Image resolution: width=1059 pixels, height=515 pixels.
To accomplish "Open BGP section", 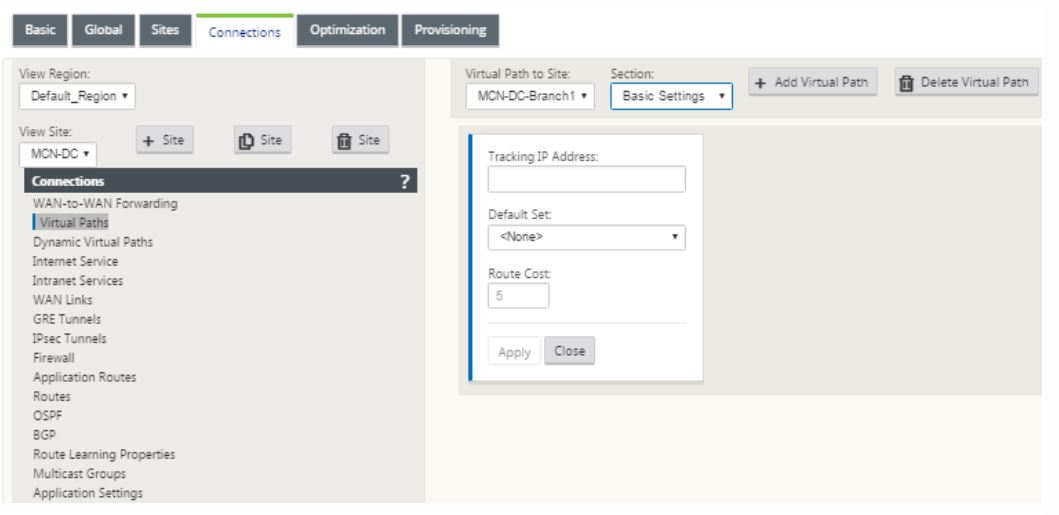I will pos(45,435).
